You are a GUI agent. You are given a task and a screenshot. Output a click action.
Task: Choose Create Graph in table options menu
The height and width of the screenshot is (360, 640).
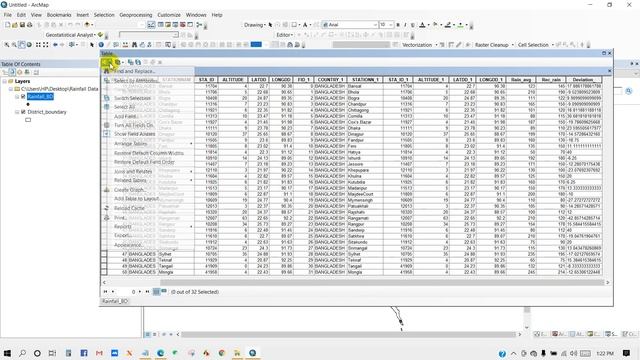(x=148, y=190)
